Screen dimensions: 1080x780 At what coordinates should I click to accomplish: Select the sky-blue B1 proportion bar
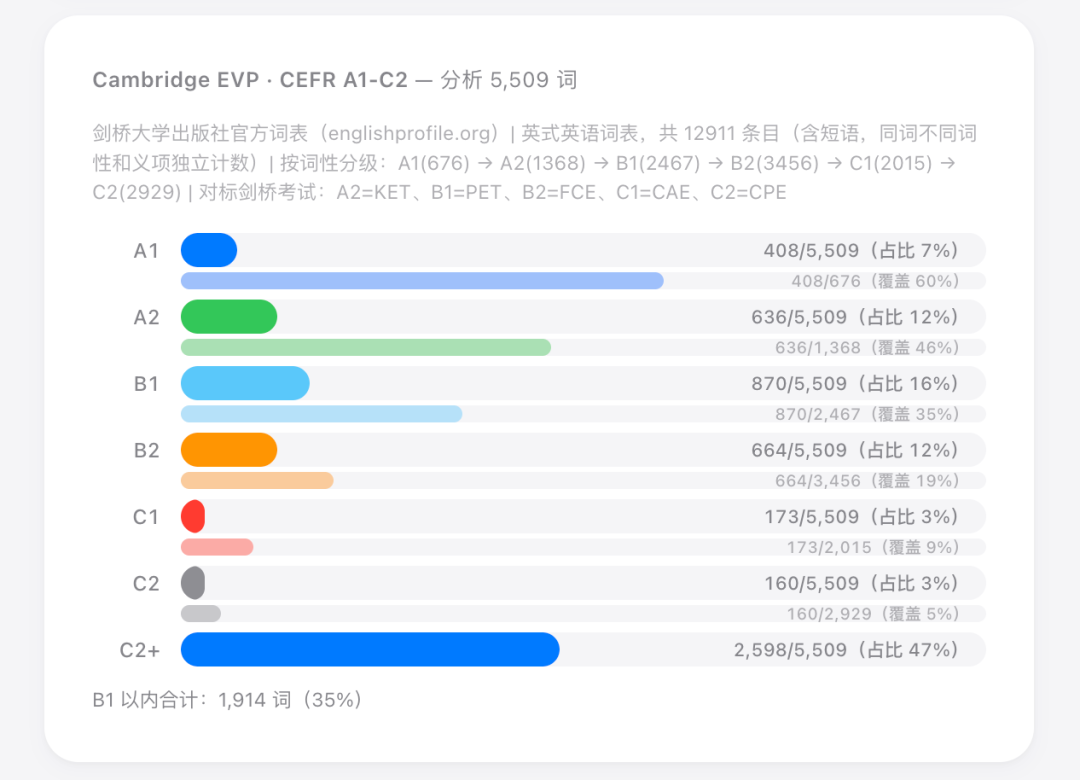pyautogui.click(x=245, y=383)
